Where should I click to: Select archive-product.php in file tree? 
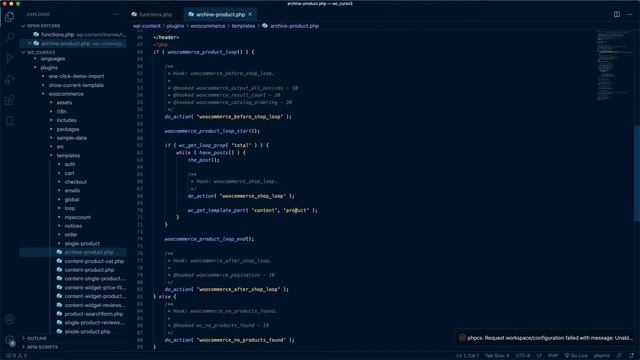click(x=89, y=252)
